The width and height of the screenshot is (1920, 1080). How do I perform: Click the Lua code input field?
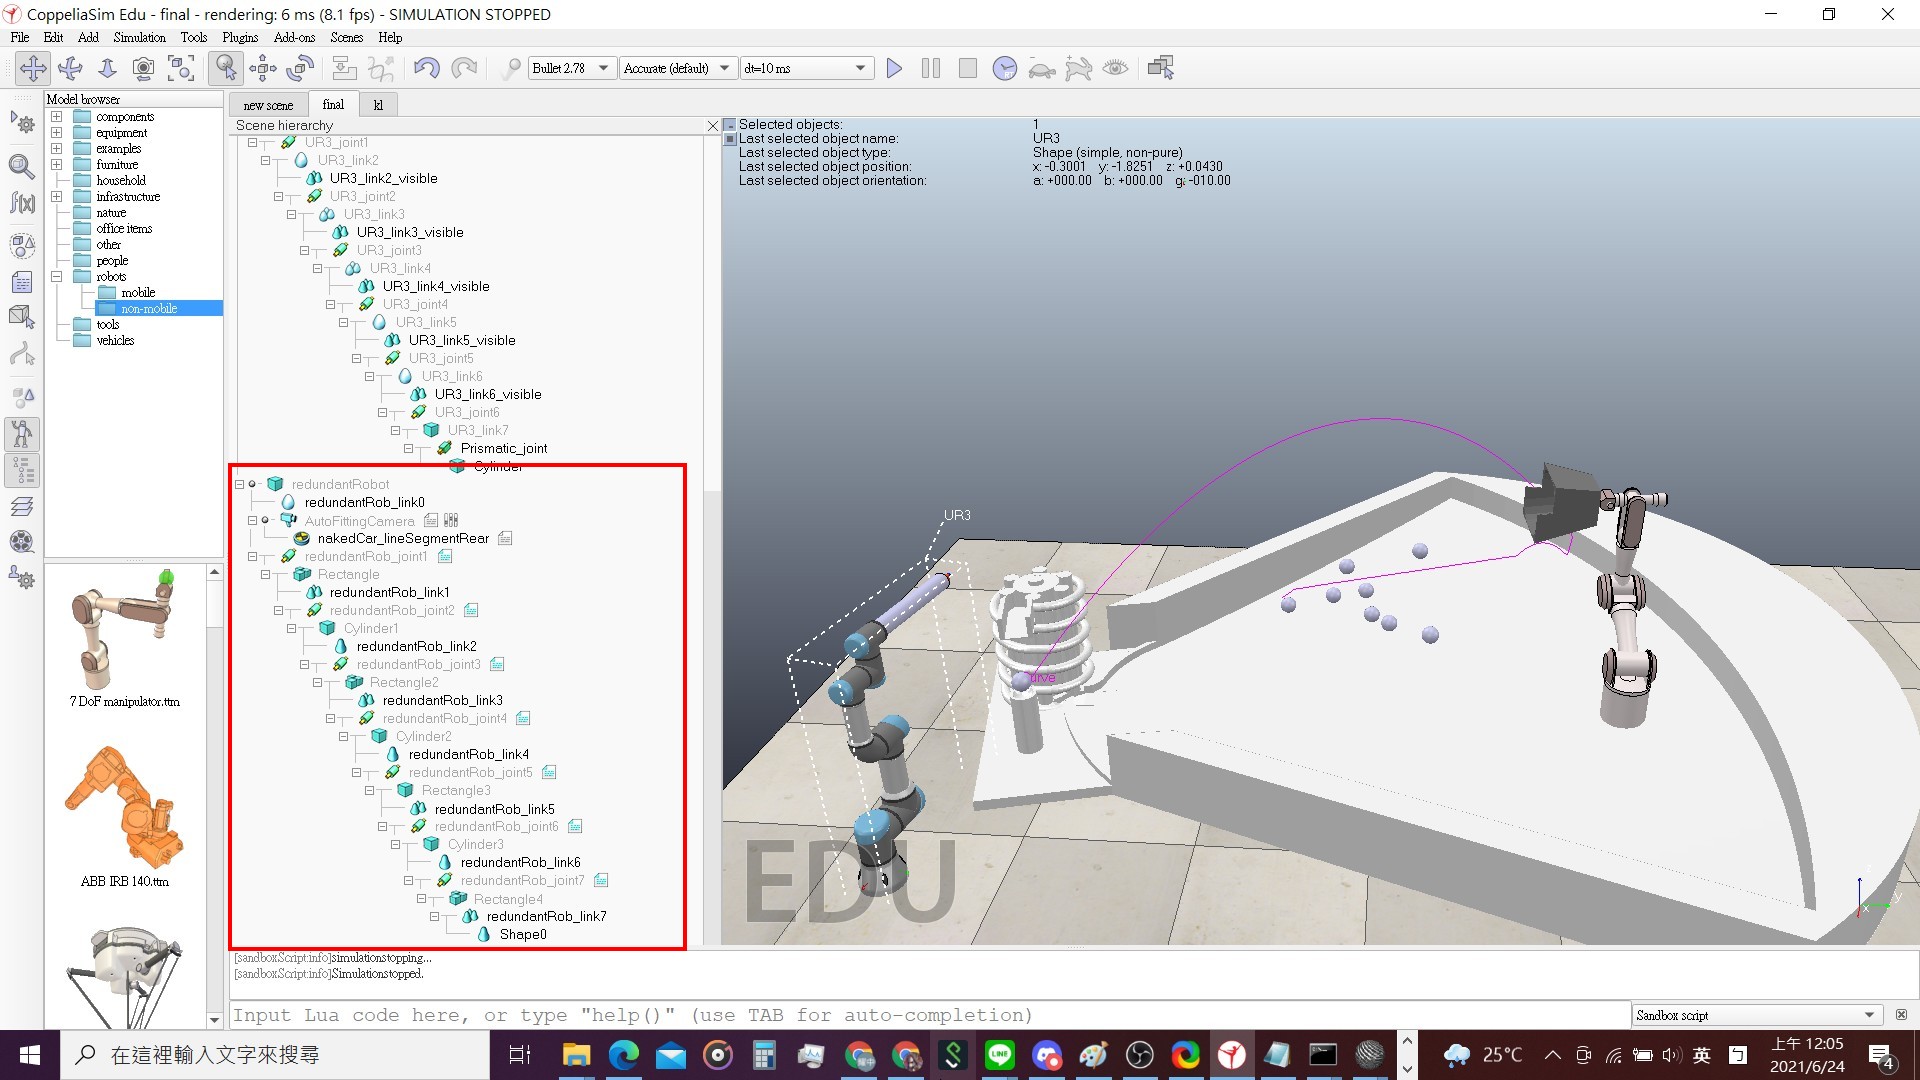930,1015
